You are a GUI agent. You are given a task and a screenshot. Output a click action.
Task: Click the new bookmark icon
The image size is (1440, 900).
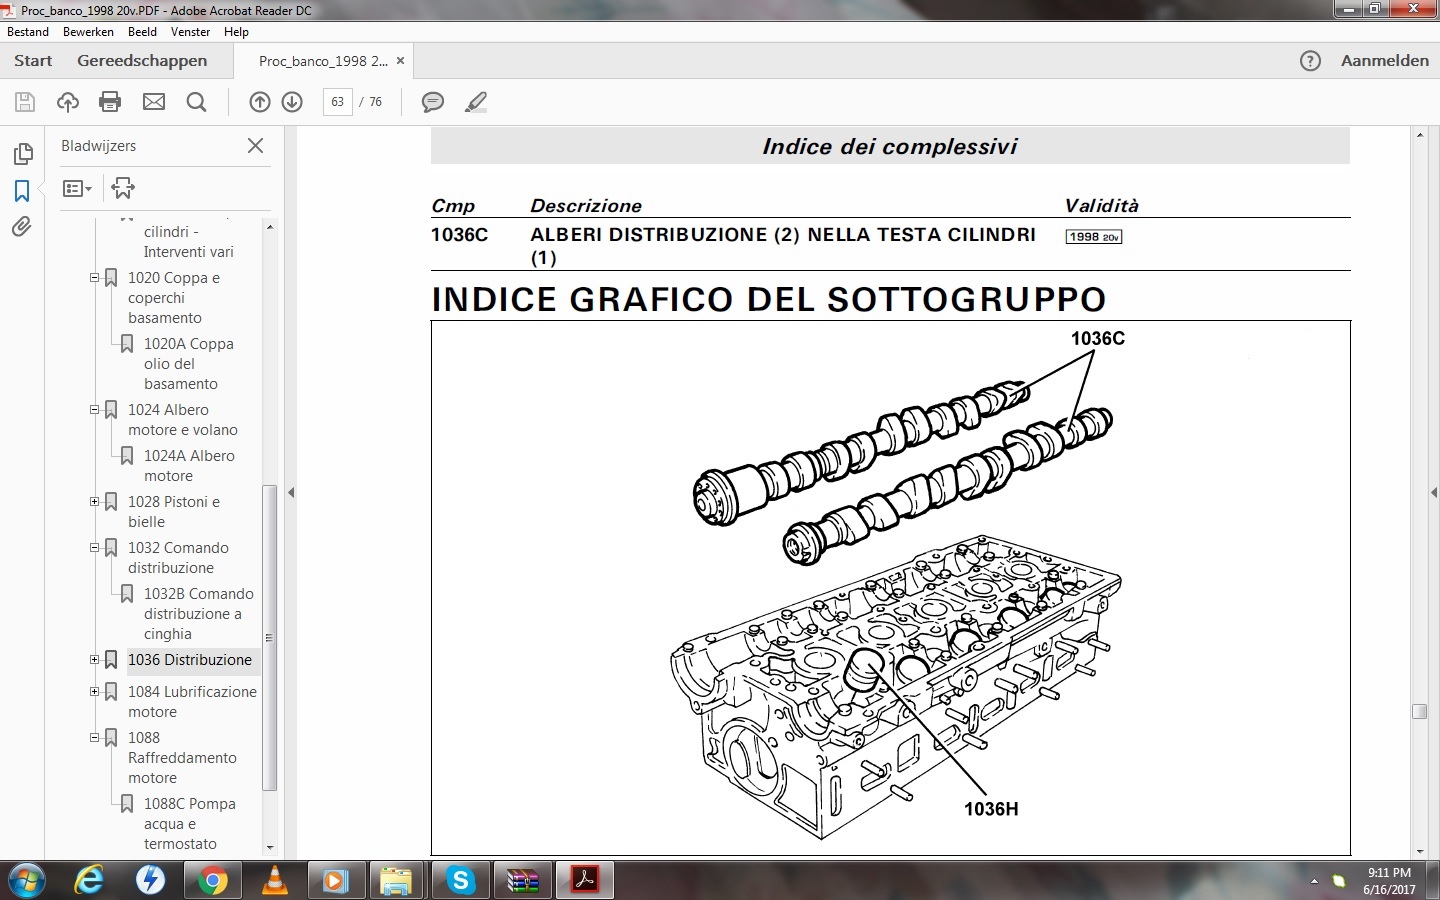coord(123,188)
